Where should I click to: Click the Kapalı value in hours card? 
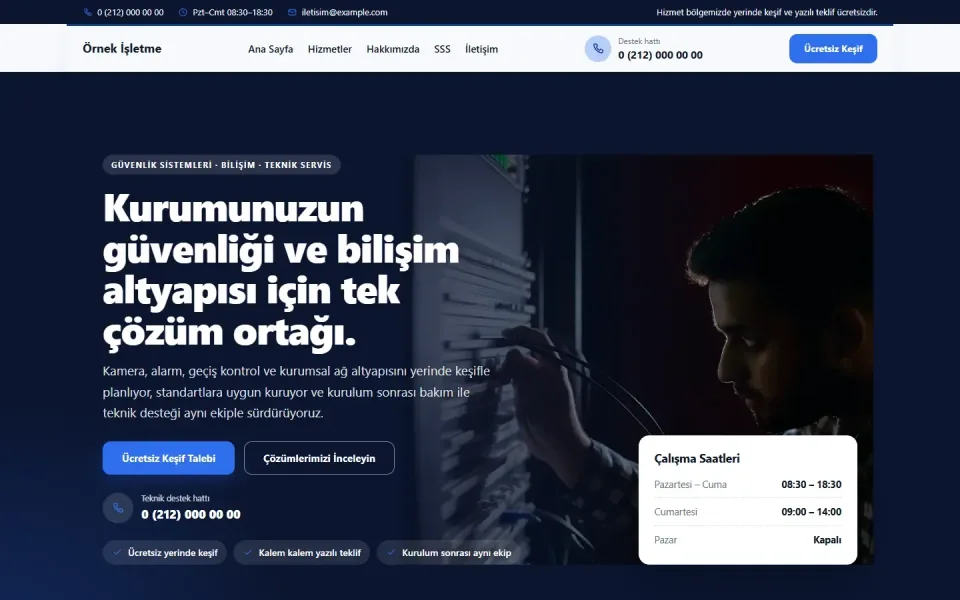[x=827, y=540]
